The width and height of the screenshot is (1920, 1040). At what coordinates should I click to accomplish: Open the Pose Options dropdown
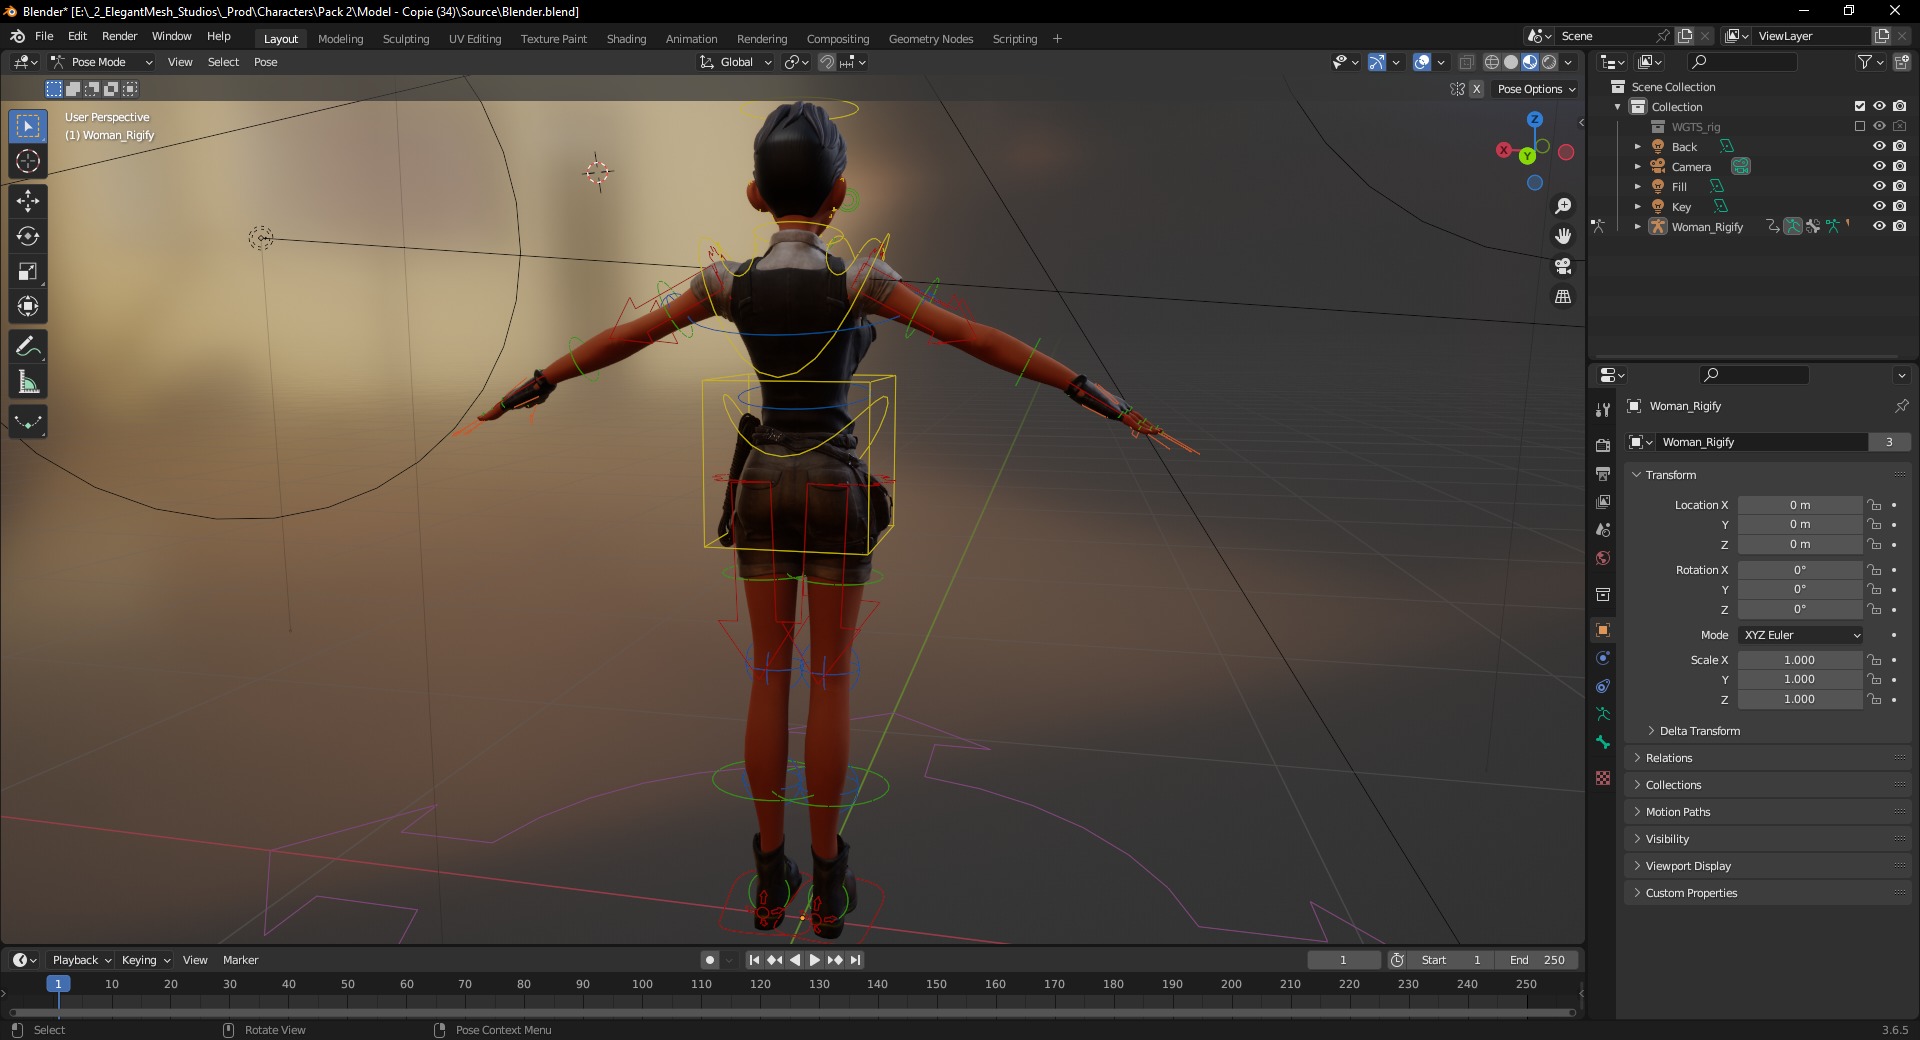(x=1535, y=89)
